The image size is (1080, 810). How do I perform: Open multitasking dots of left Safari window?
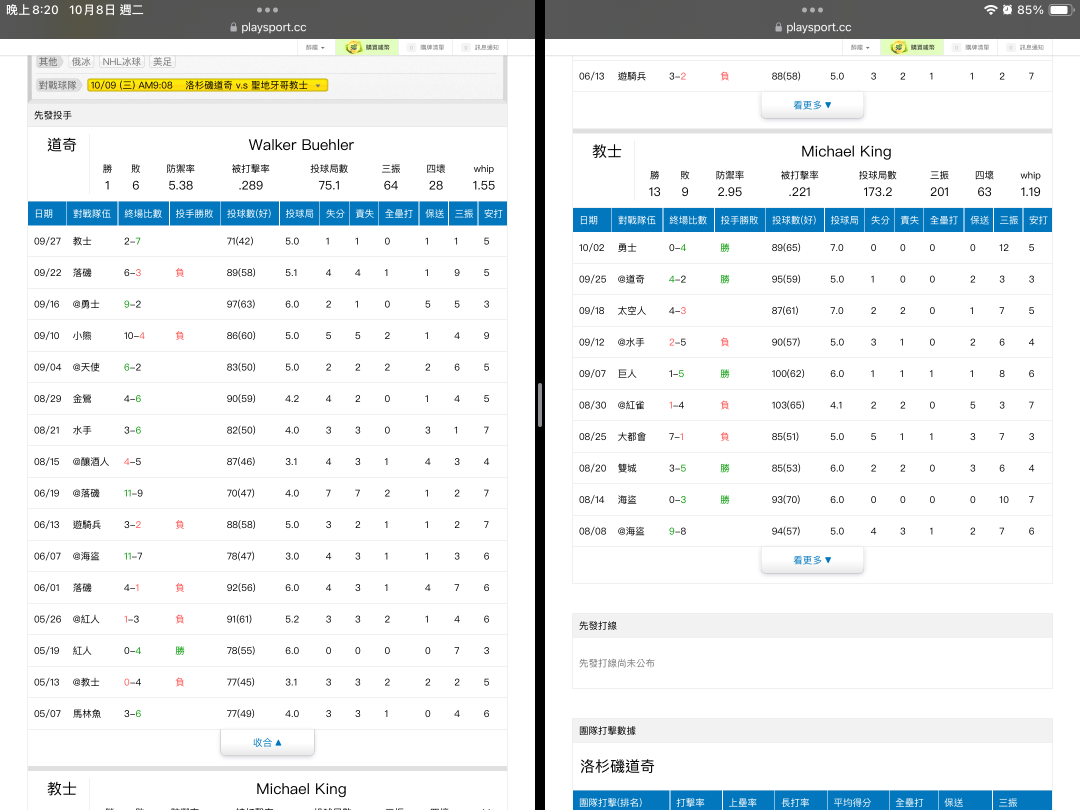click(x=267, y=10)
